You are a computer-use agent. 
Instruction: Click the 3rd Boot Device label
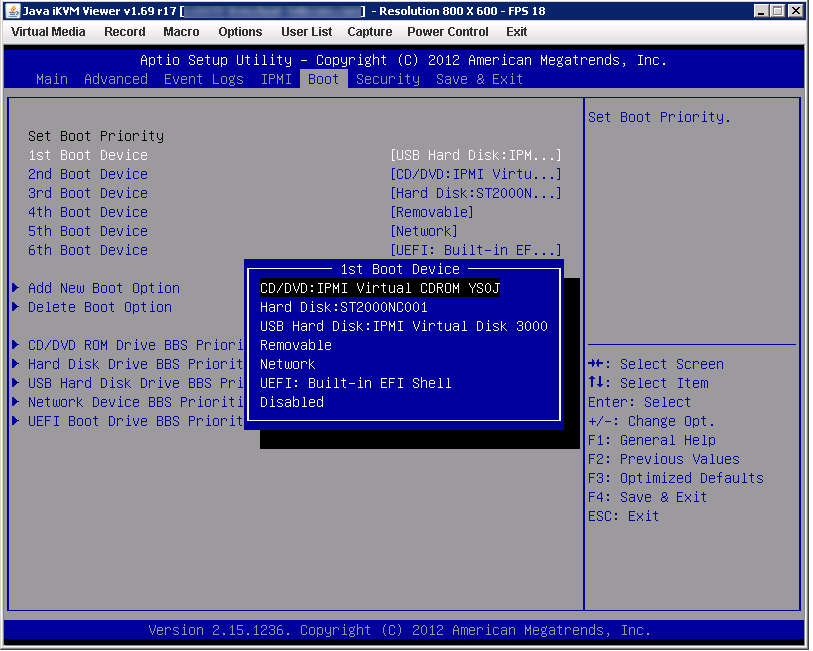click(x=88, y=193)
